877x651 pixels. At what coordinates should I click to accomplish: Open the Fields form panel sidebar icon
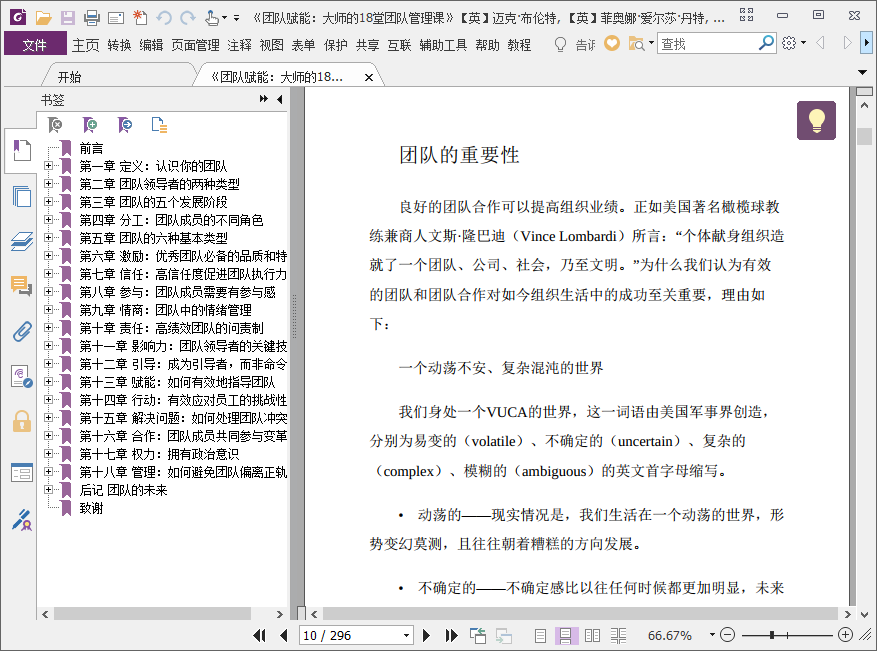point(22,474)
